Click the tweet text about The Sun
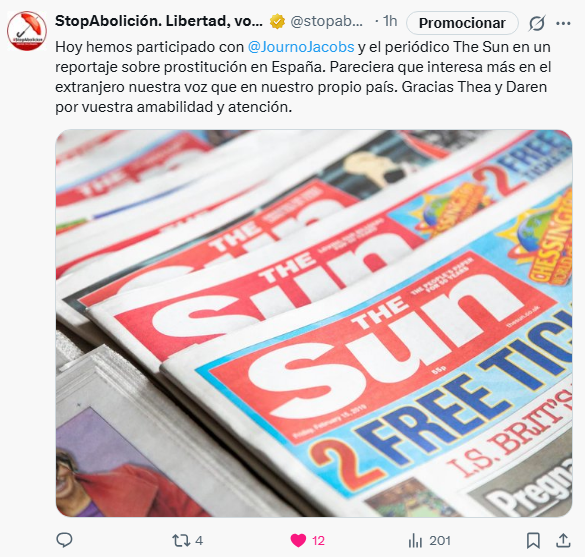 coord(303,77)
